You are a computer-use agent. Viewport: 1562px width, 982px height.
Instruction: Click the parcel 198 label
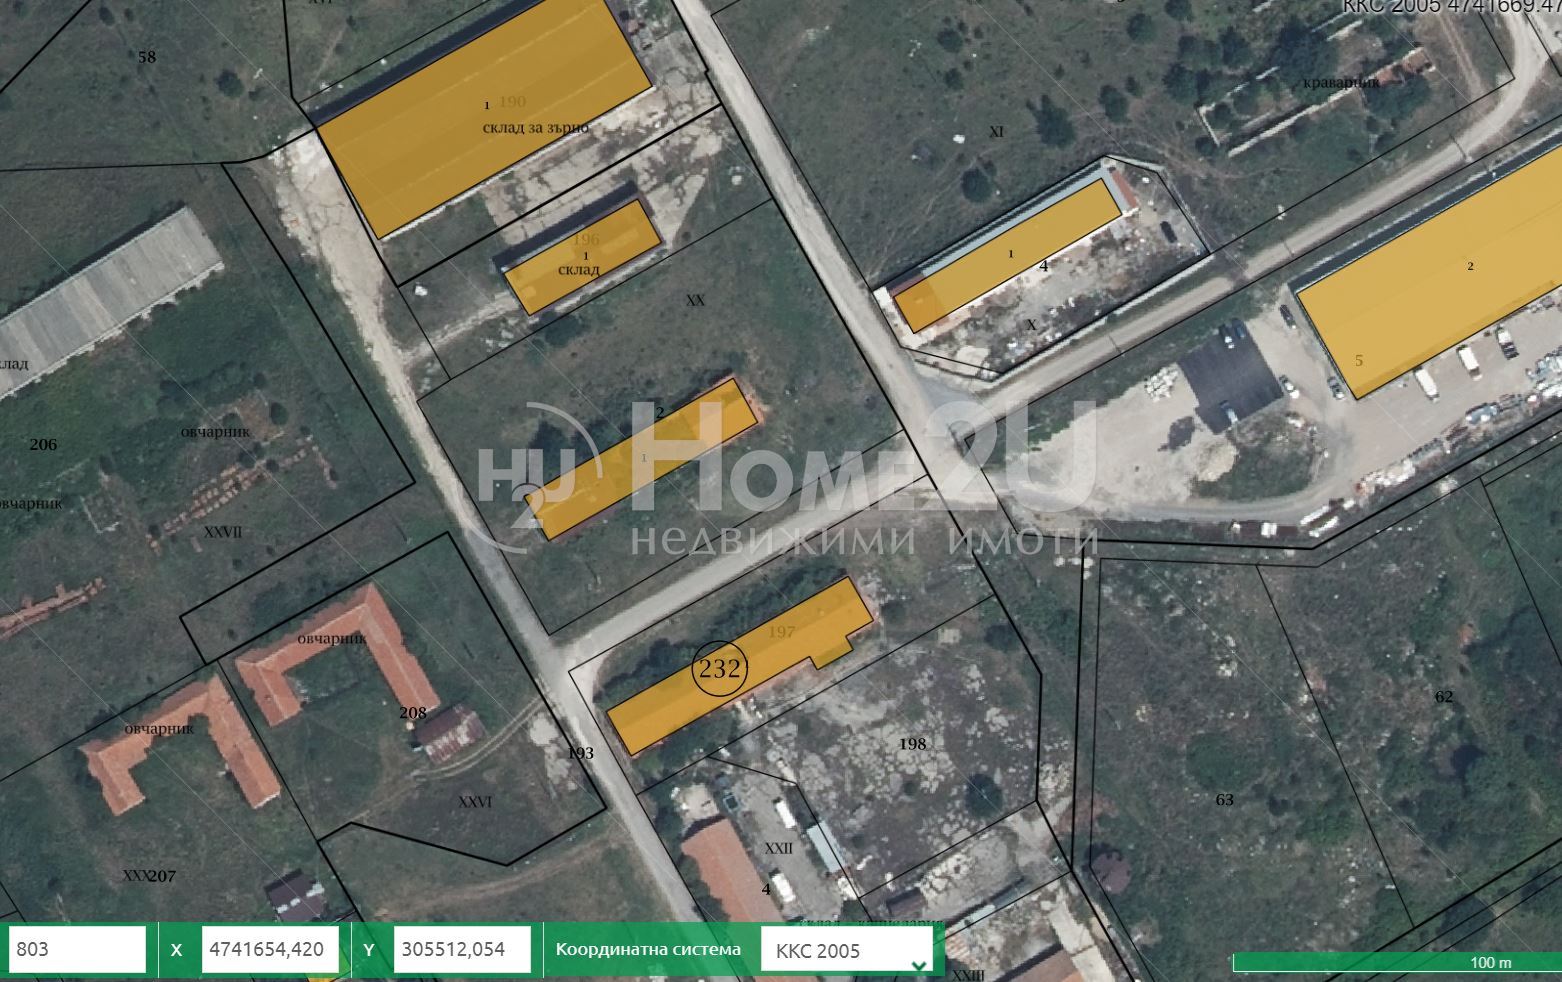click(x=912, y=744)
